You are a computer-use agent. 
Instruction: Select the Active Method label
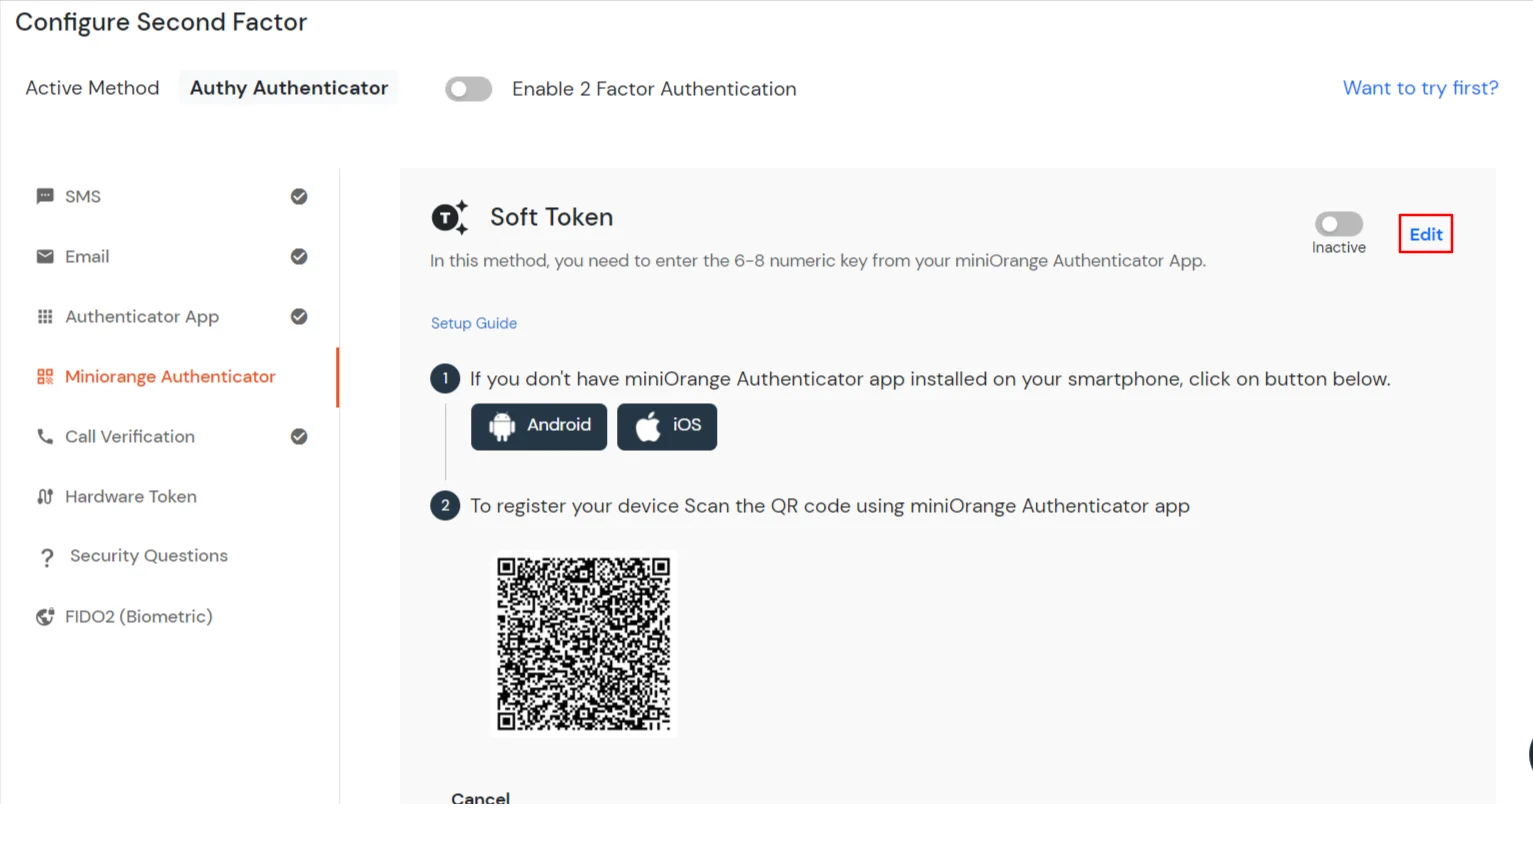pos(92,88)
